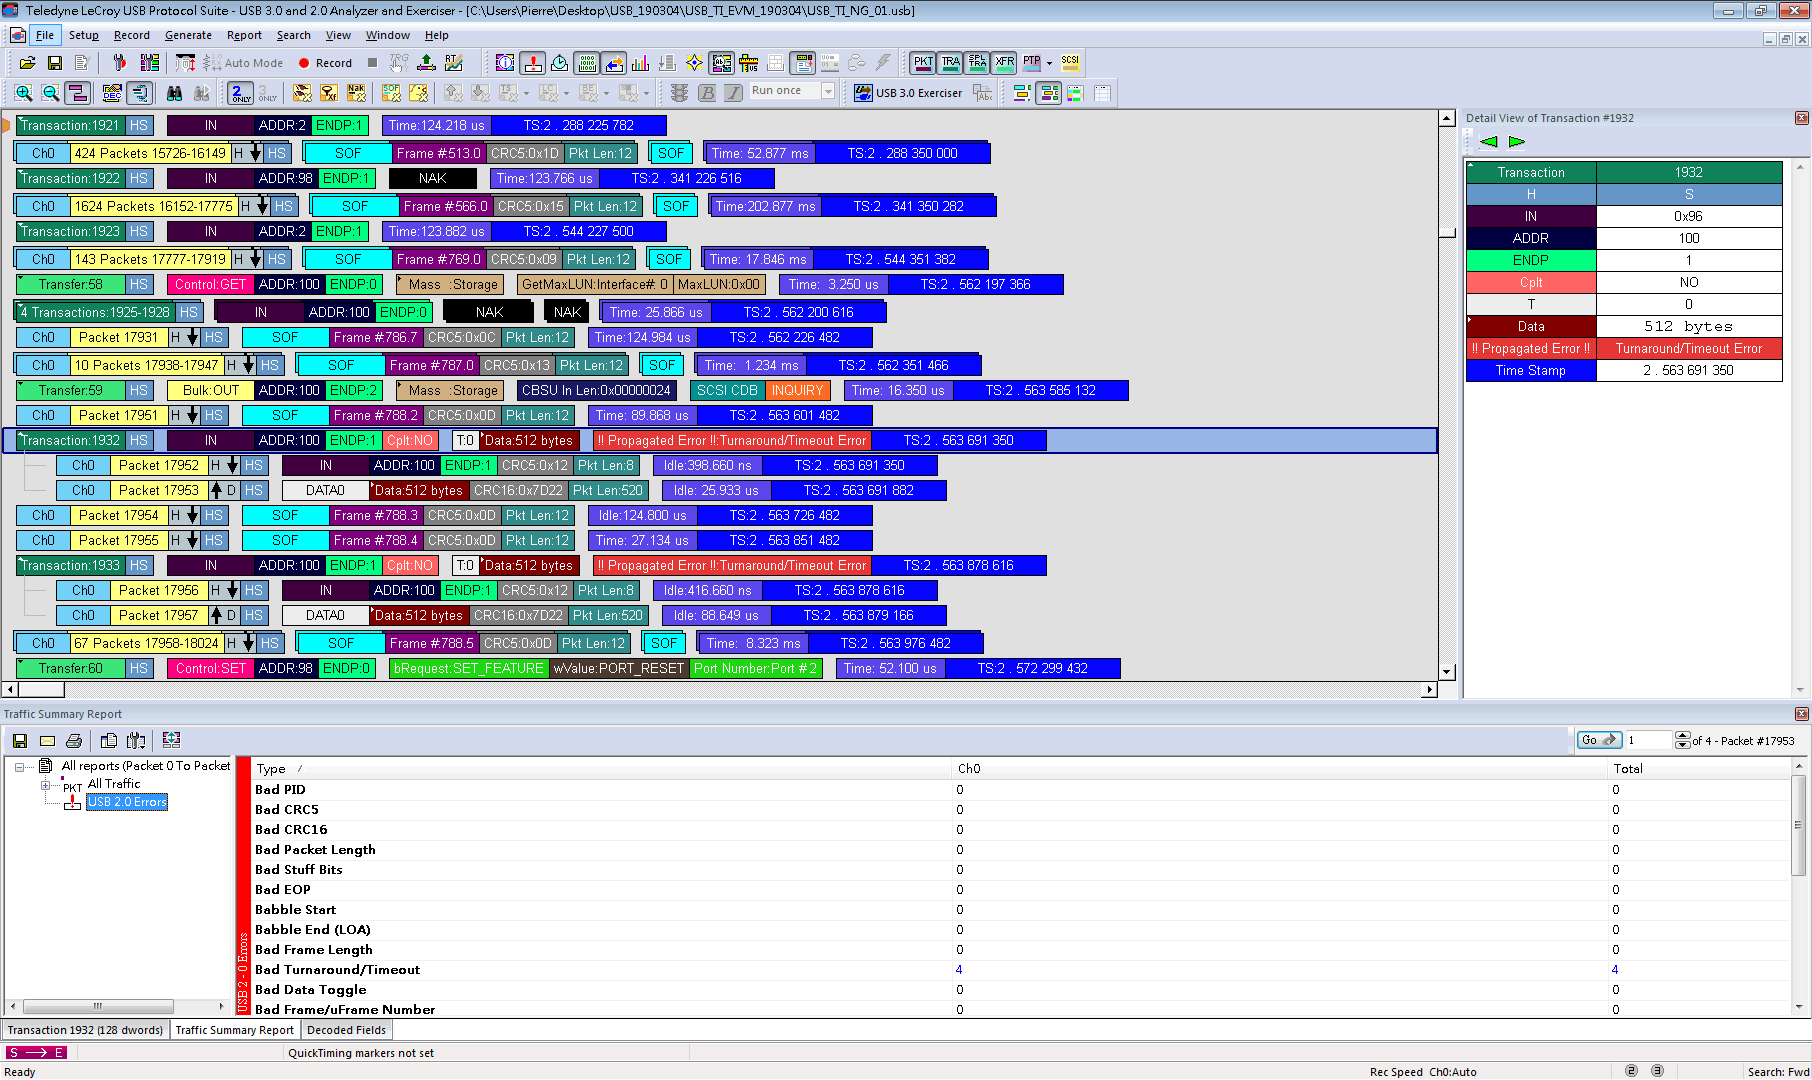Click the Save floppy icon in top toolbar
Image resolution: width=1812 pixels, height=1080 pixels.
(55, 63)
